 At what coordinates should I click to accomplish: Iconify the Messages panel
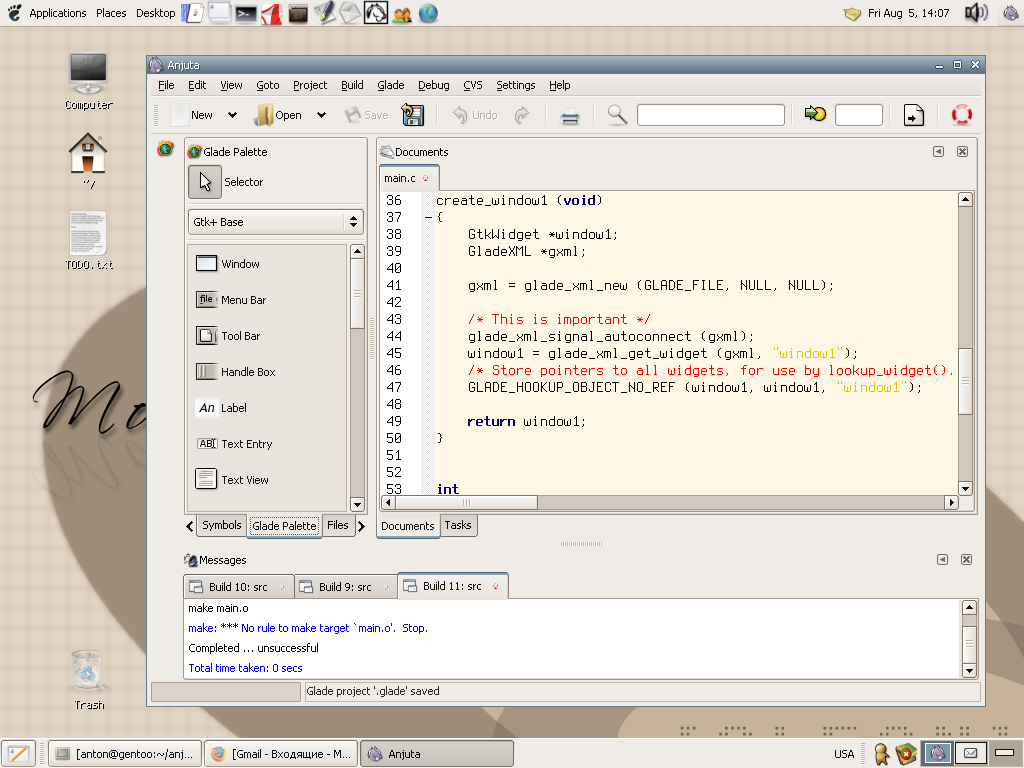tap(942, 560)
